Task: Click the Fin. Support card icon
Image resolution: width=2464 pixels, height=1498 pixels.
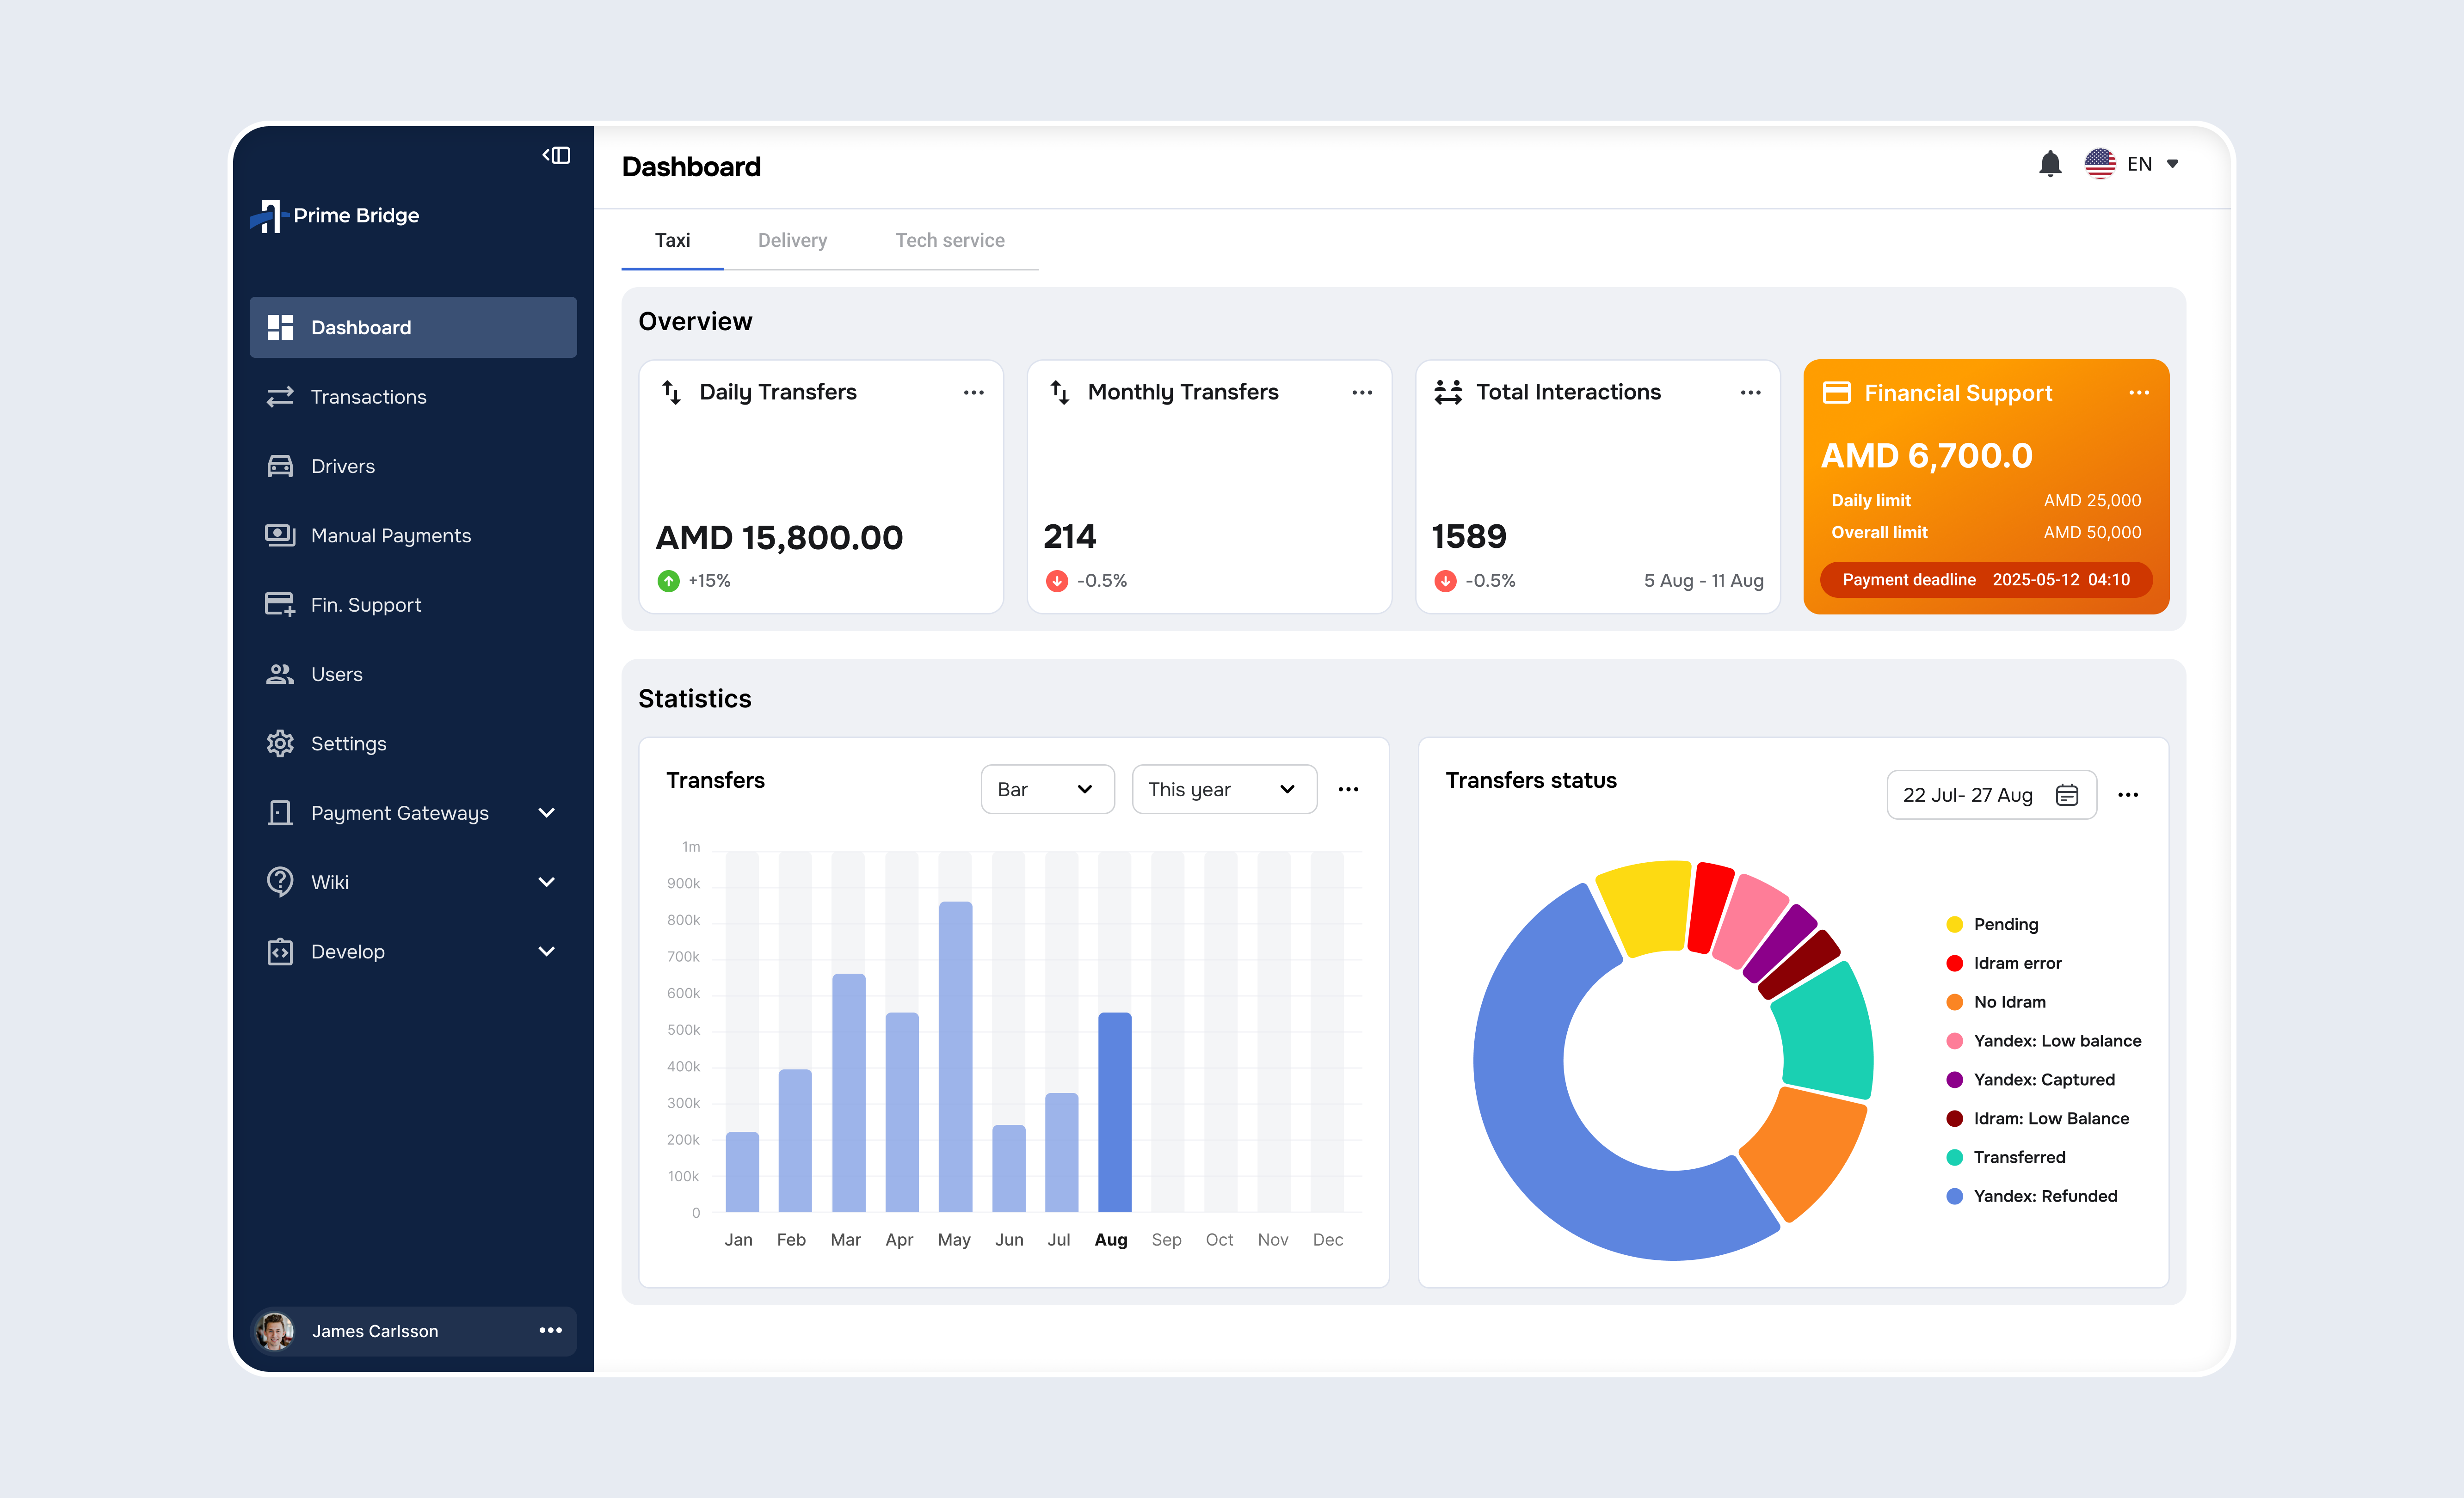Action: point(280,604)
